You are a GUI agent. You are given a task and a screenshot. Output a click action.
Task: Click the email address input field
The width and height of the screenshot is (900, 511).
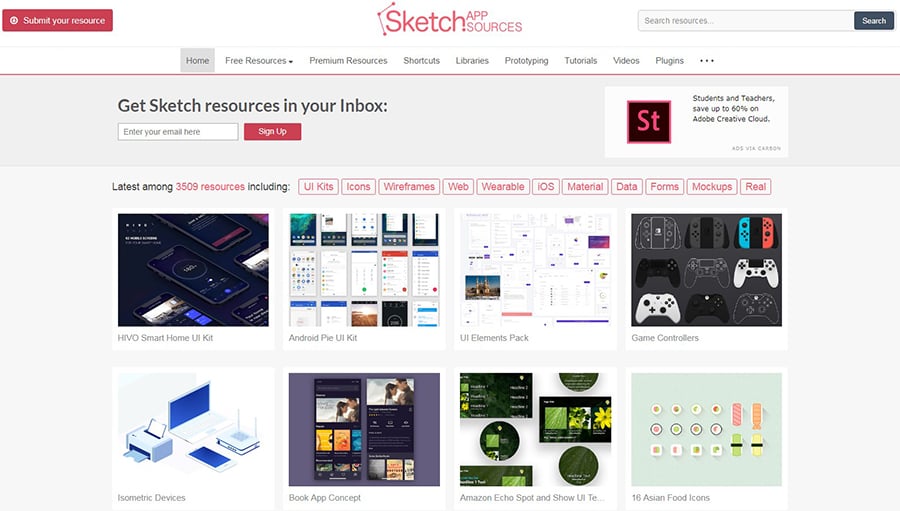(178, 131)
